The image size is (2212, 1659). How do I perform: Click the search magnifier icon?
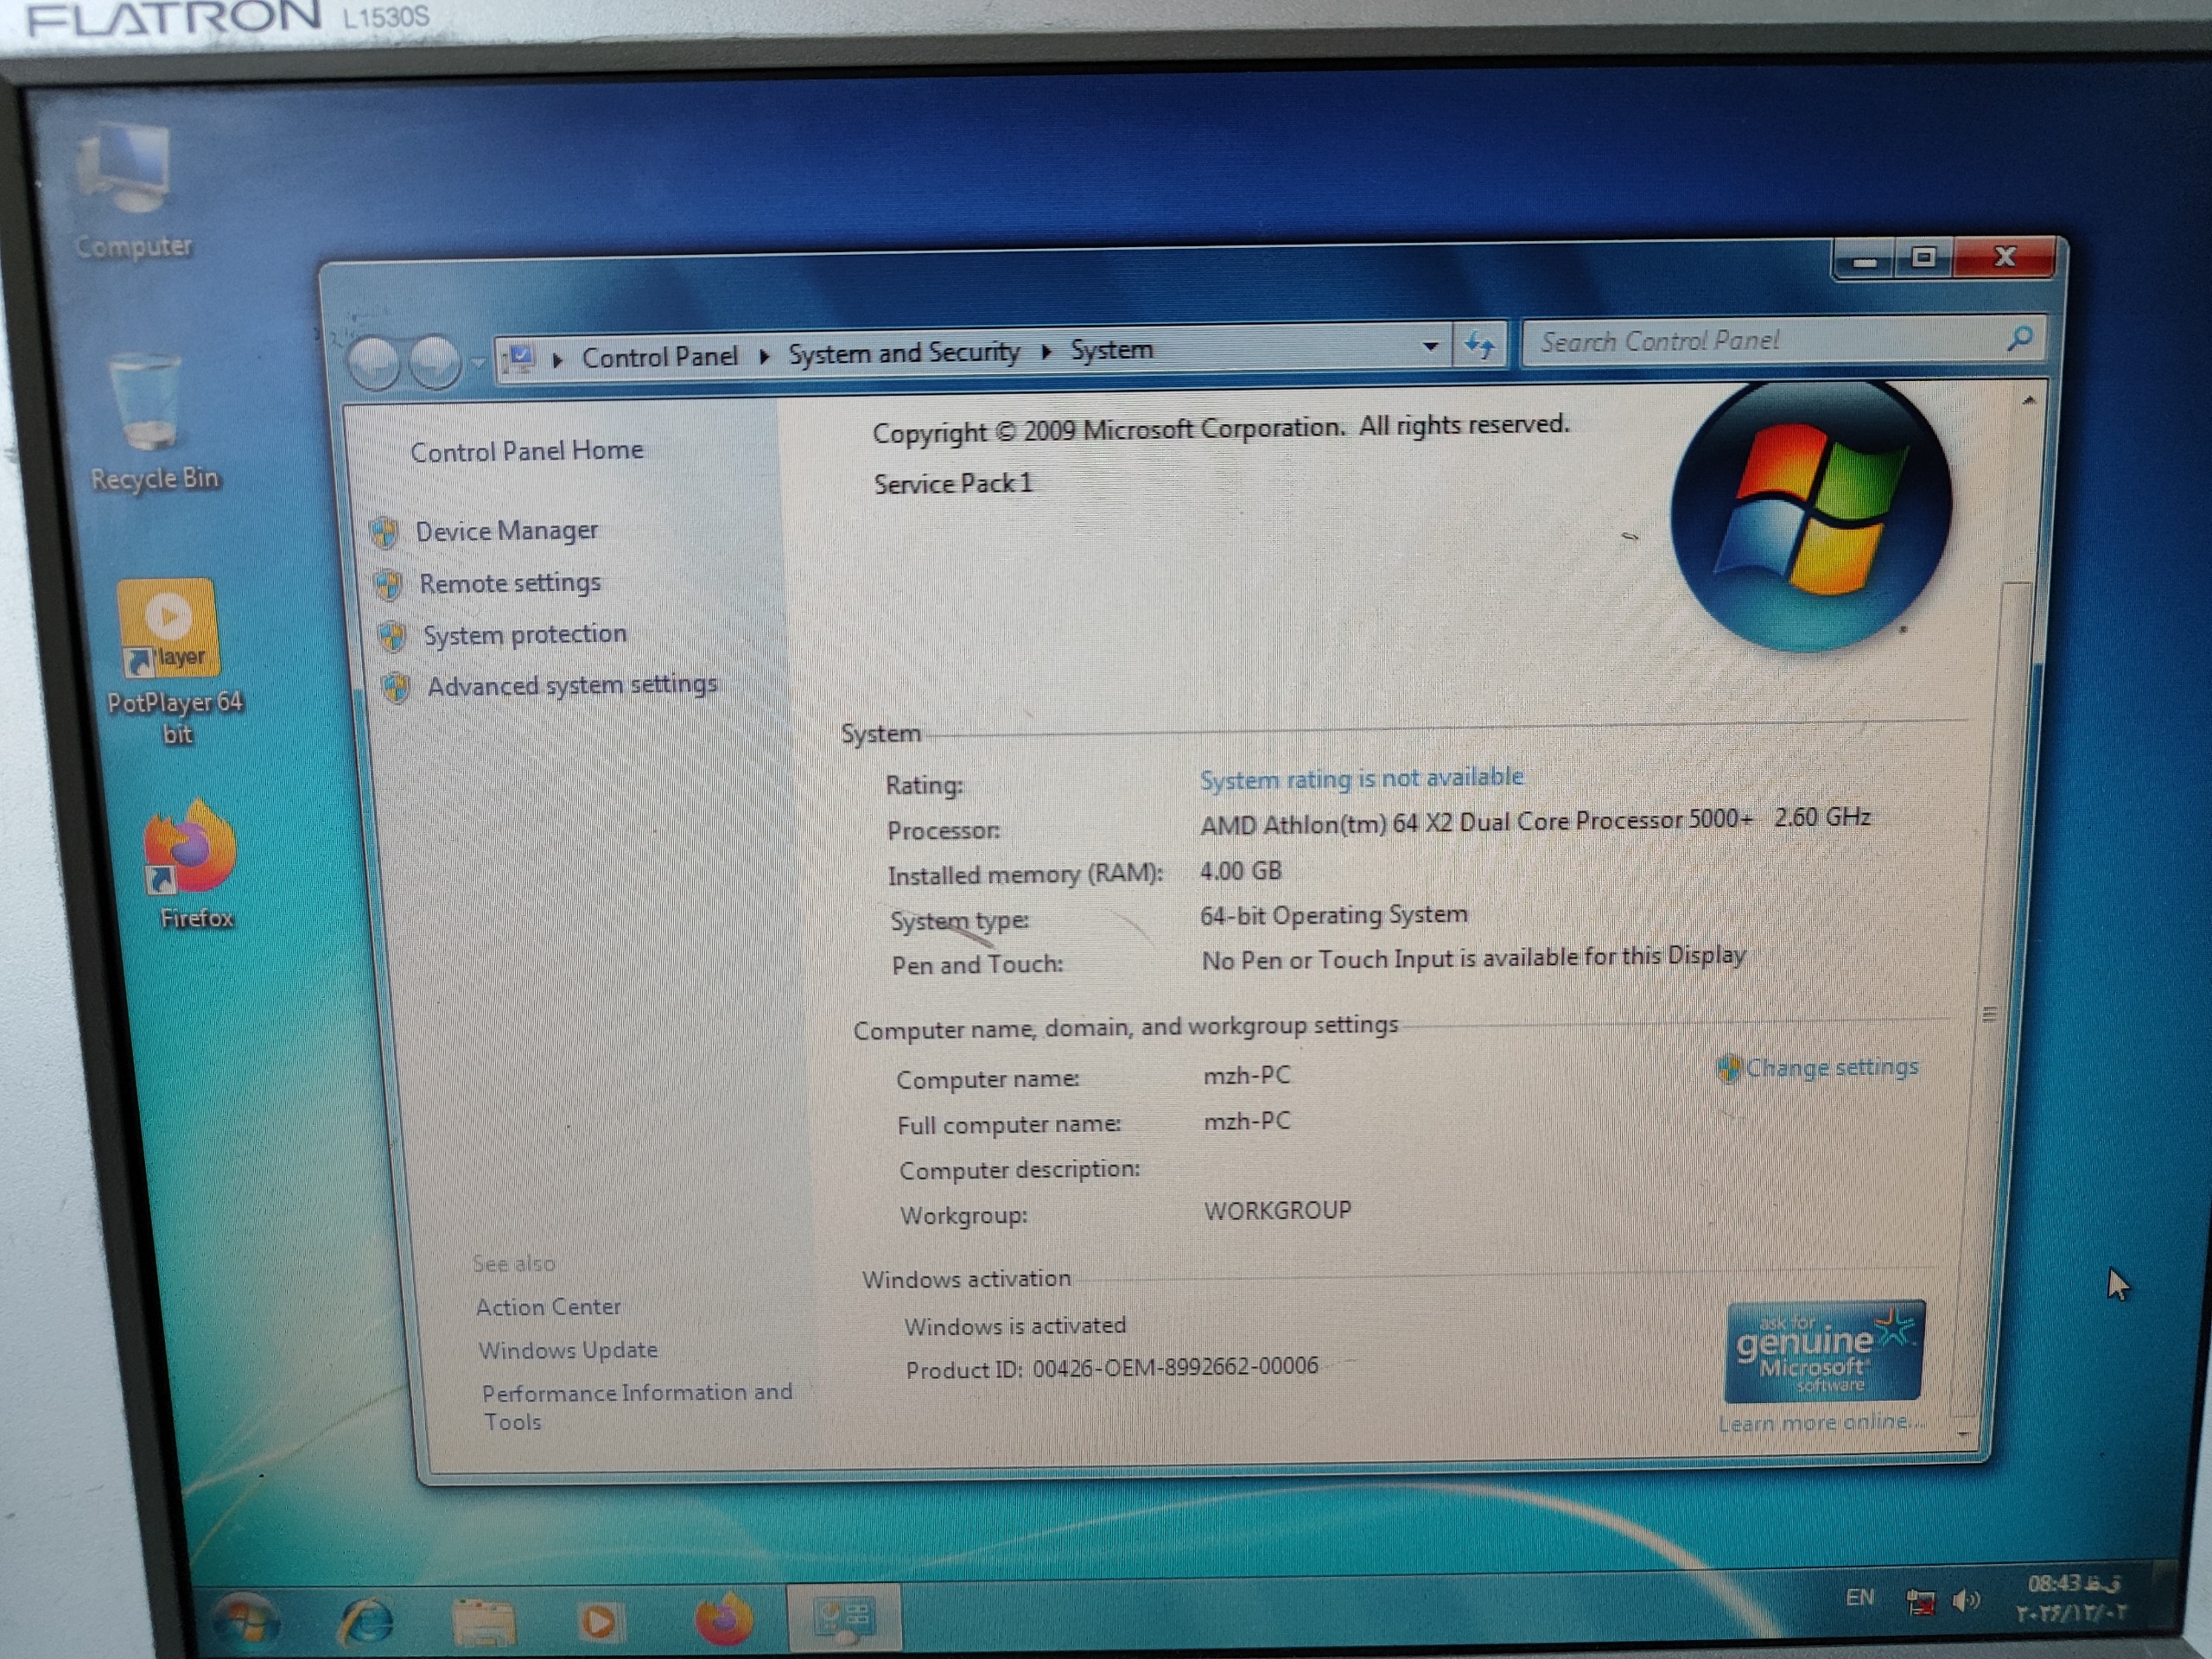coord(2019,339)
